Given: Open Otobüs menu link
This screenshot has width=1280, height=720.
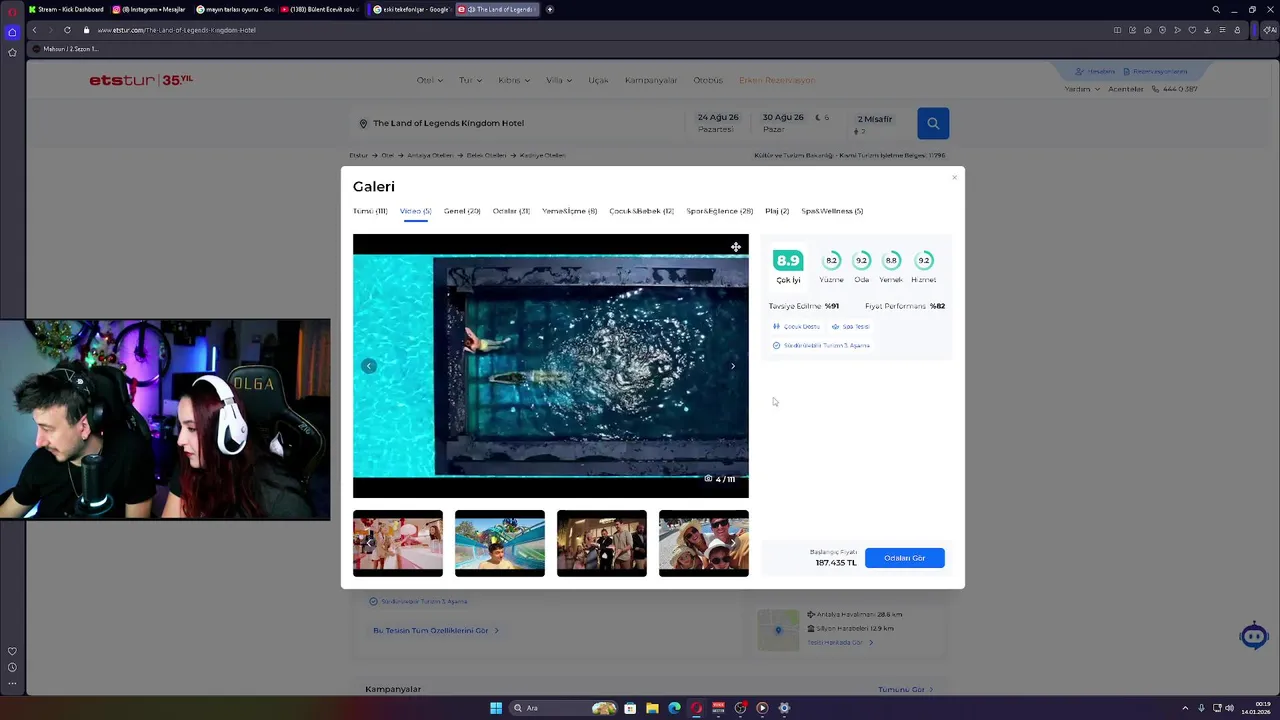Looking at the screenshot, I should click(x=708, y=80).
